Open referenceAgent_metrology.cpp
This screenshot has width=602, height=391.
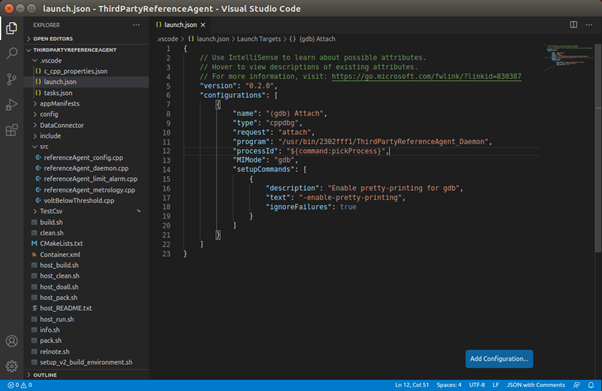coord(86,190)
